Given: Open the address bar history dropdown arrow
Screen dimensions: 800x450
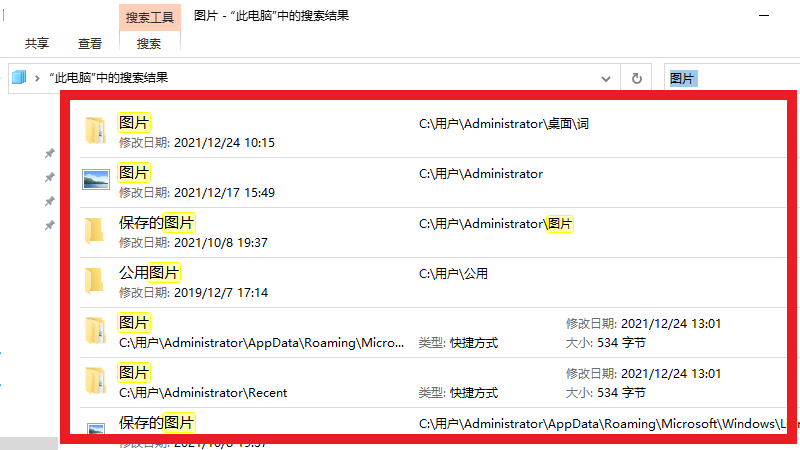Looking at the screenshot, I should point(606,78).
